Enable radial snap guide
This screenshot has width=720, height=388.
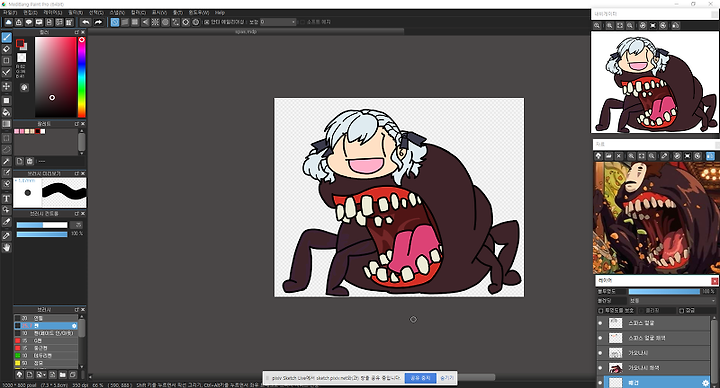point(155,22)
